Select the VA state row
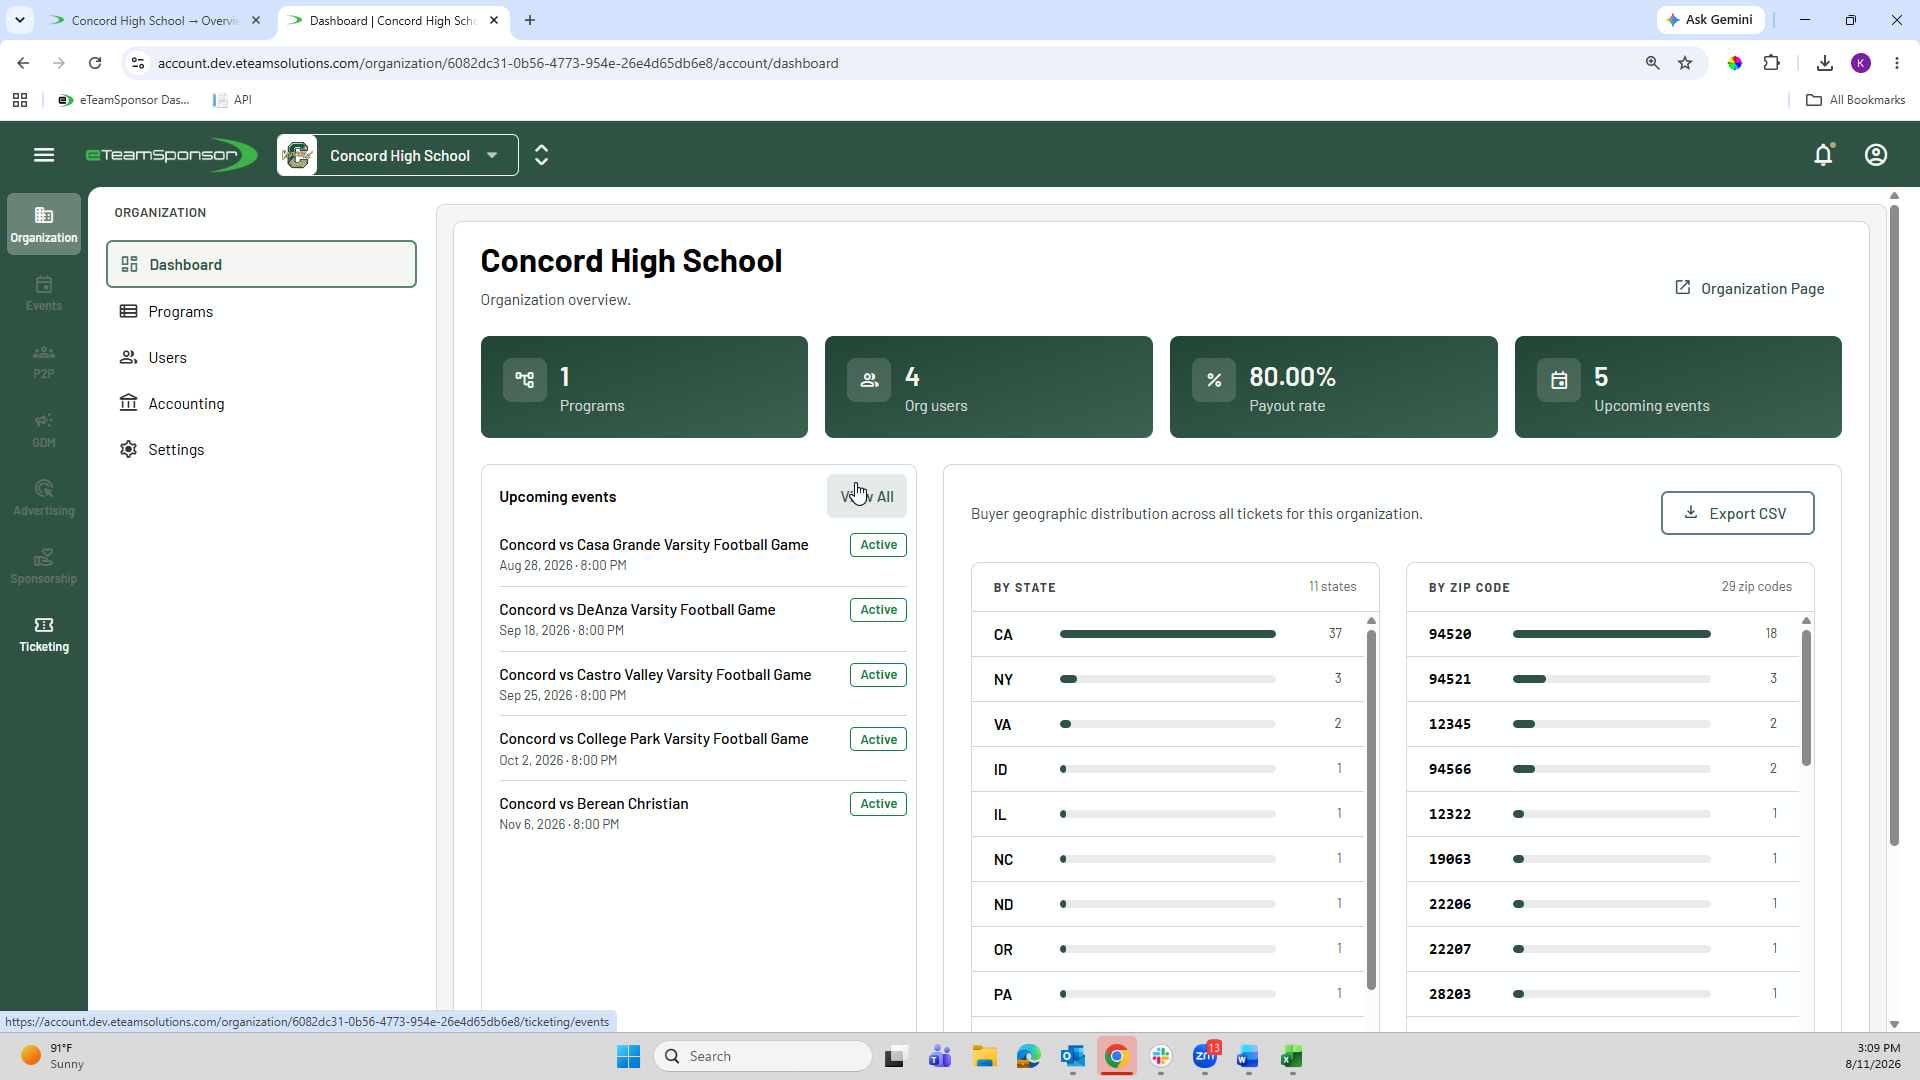The image size is (1920, 1080). click(x=1167, y=724)
